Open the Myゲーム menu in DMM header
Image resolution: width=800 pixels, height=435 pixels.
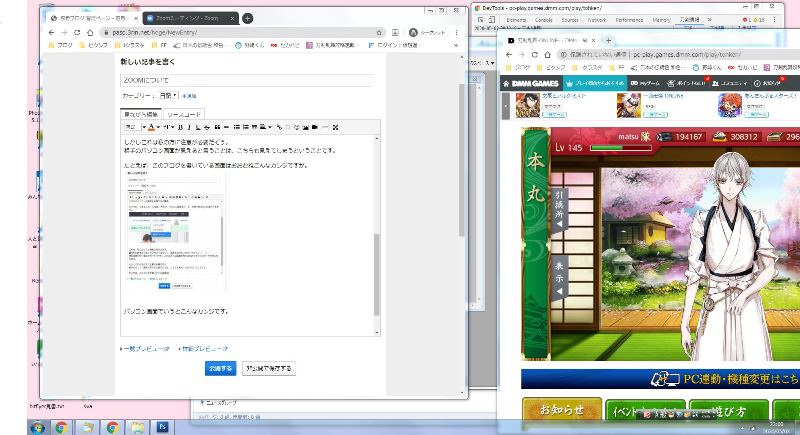tap(645, 83)
